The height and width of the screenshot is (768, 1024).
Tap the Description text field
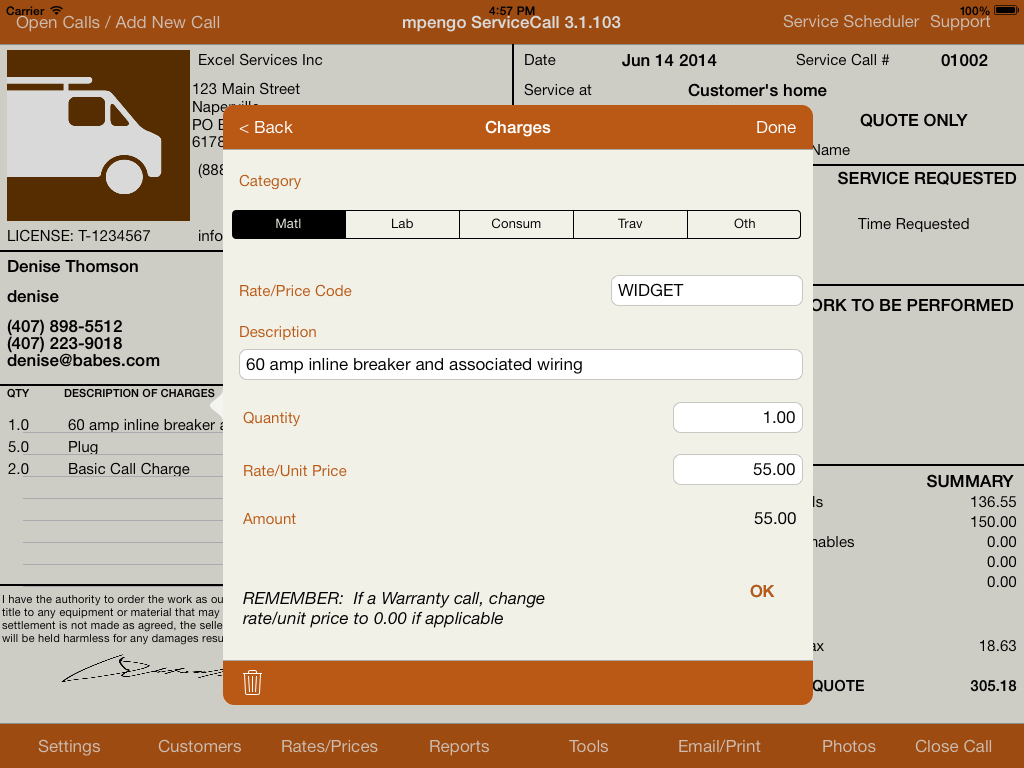[x=520, y=365]
